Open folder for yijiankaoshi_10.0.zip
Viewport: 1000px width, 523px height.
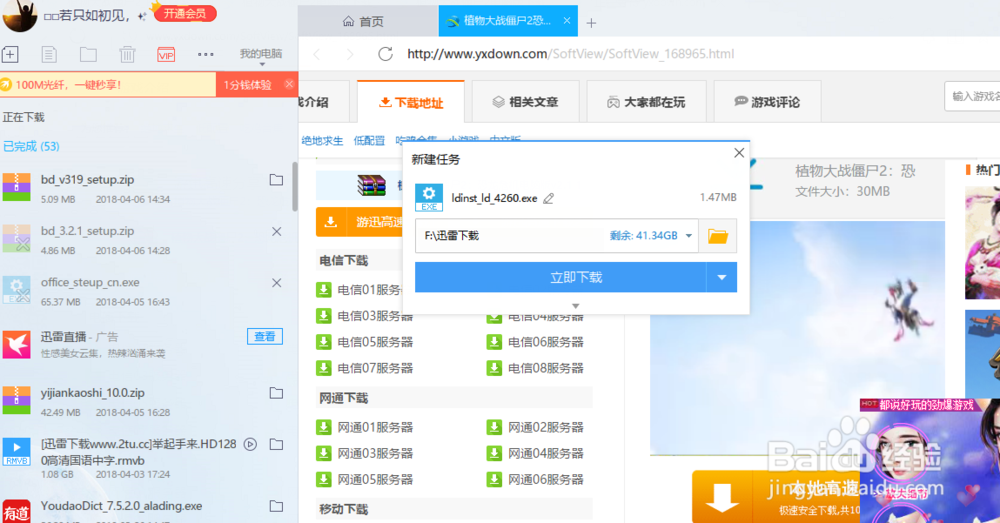point(276,393)
